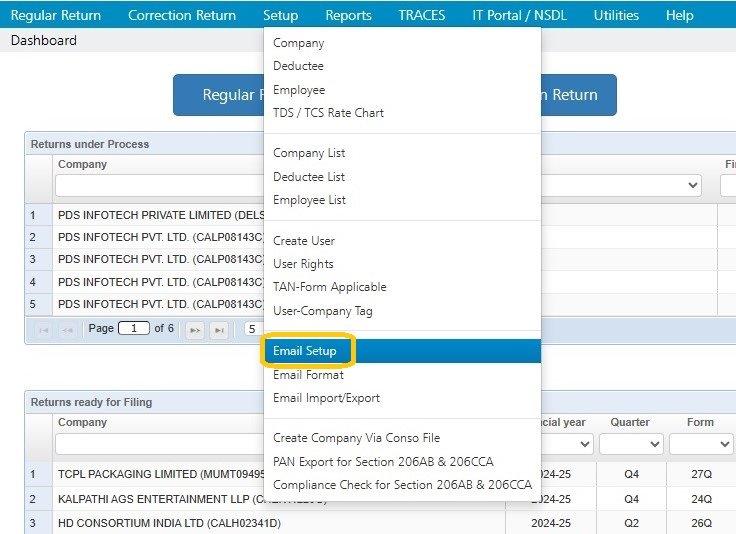This screenshot has height=534, width=736.
Task: Select TDS / TCS Rate Chart
Action: pos(328,113)
